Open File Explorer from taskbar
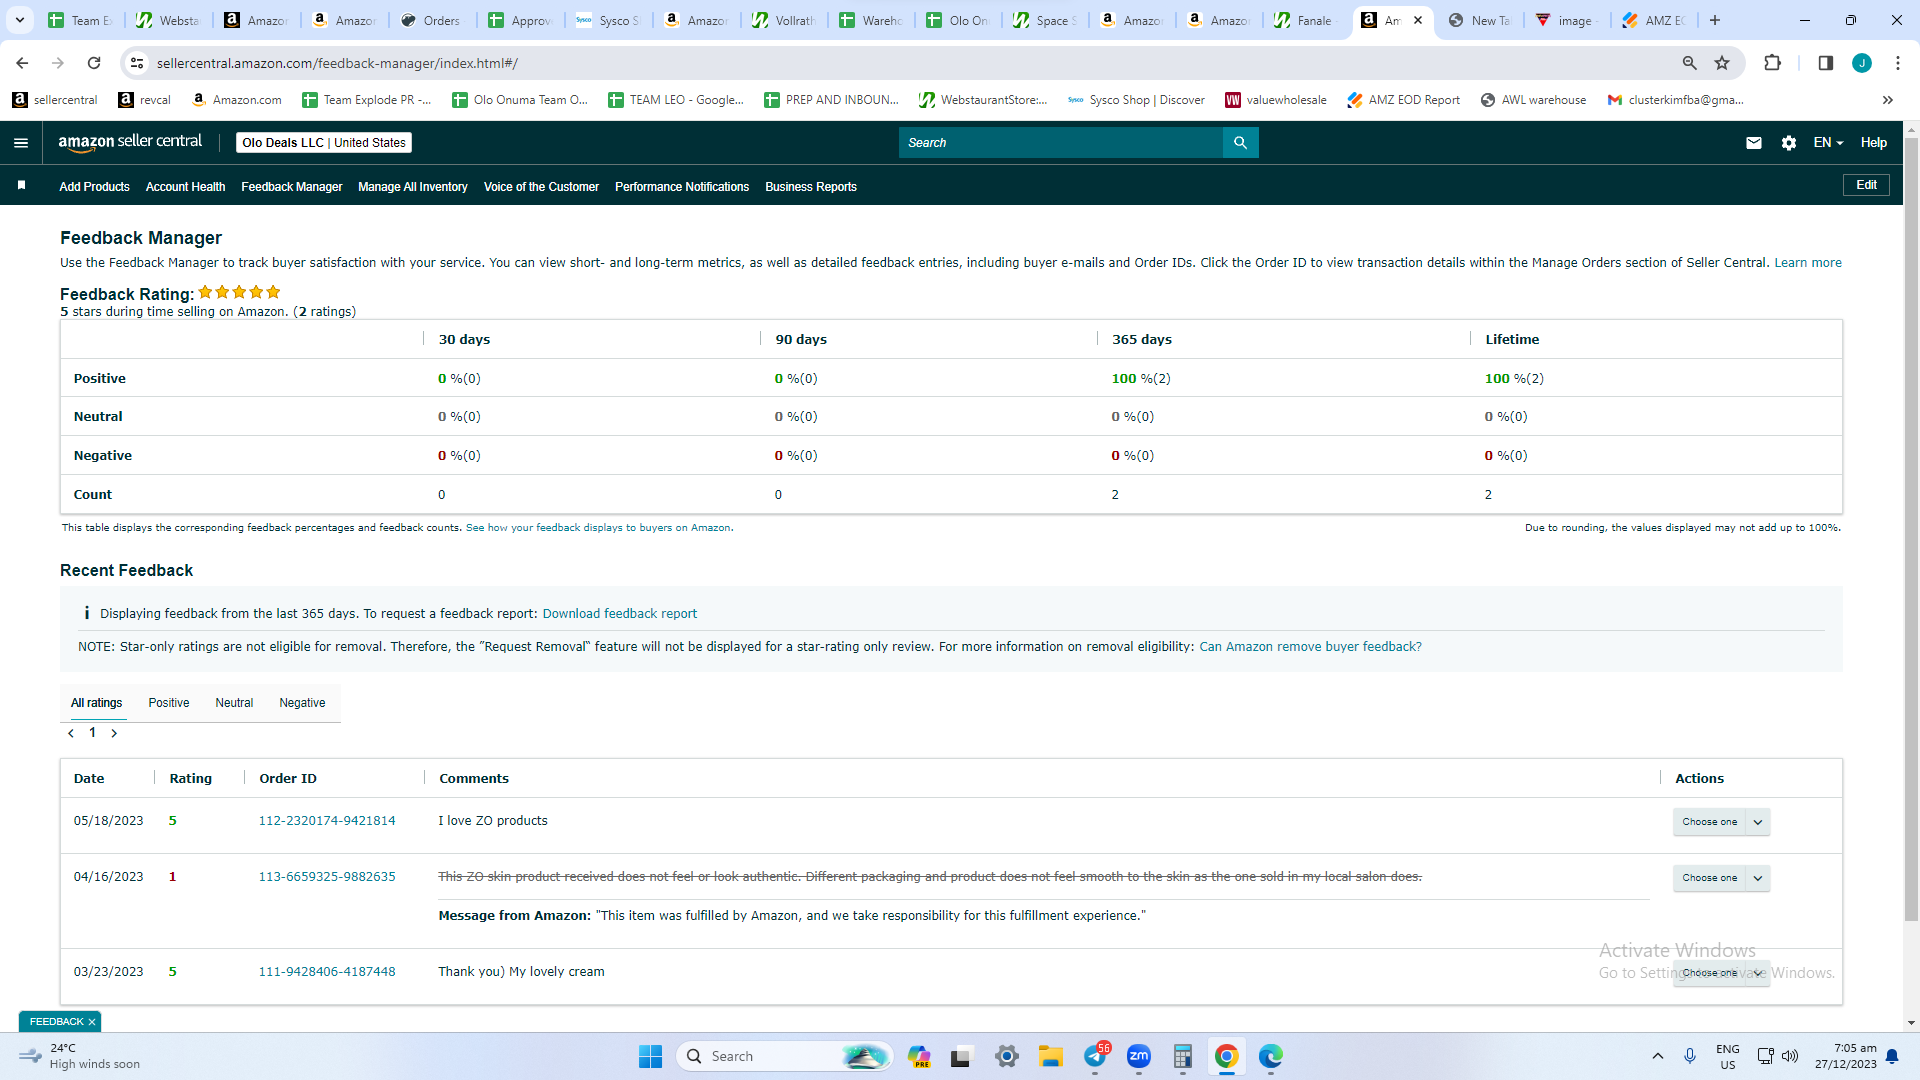Image resolution: width=1920 pixels, height=1080 pixels. [1050, 1056]
